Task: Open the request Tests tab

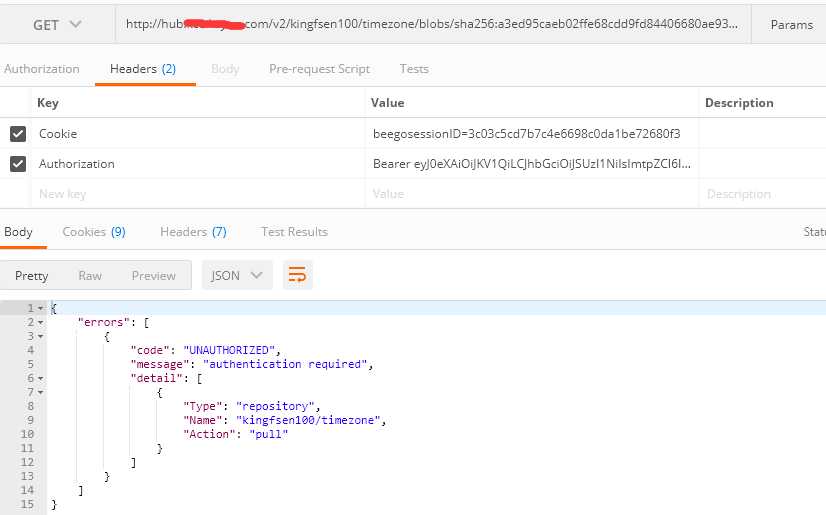Action: coord(414,69)
